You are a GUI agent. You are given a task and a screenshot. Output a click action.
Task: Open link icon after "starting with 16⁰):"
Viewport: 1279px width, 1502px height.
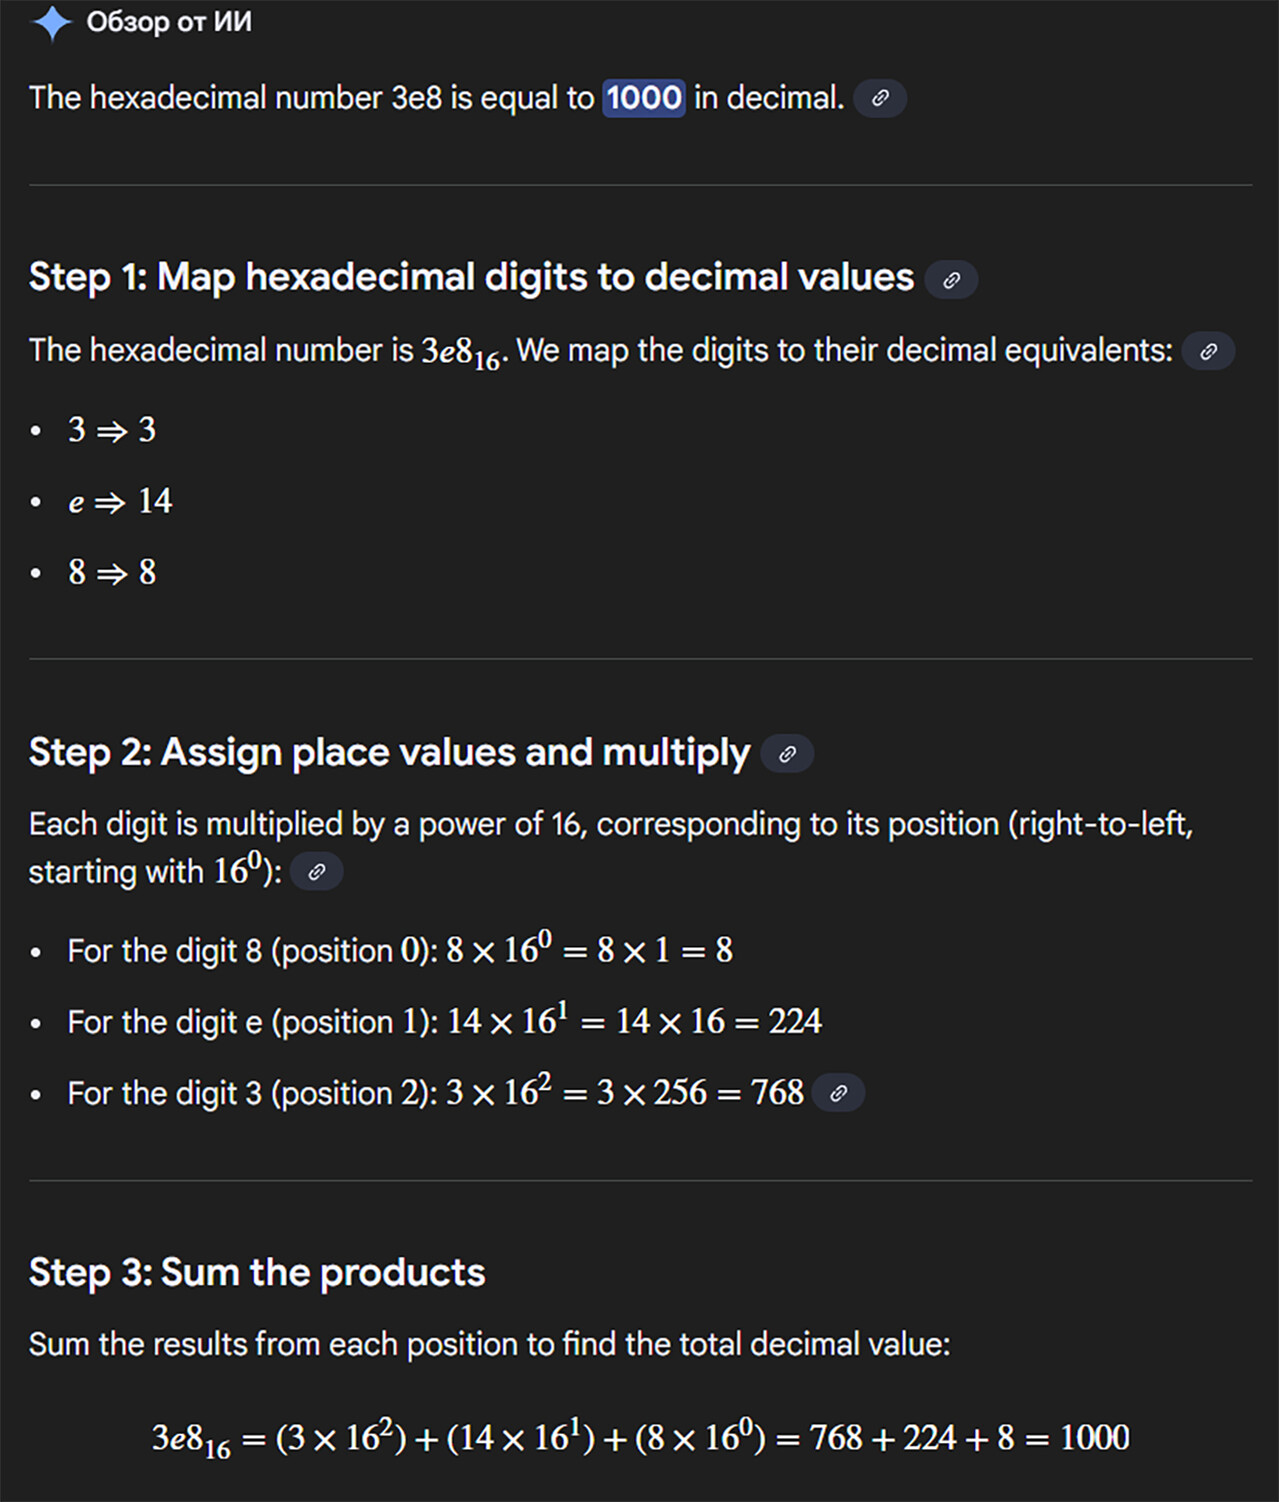[316, 872]
